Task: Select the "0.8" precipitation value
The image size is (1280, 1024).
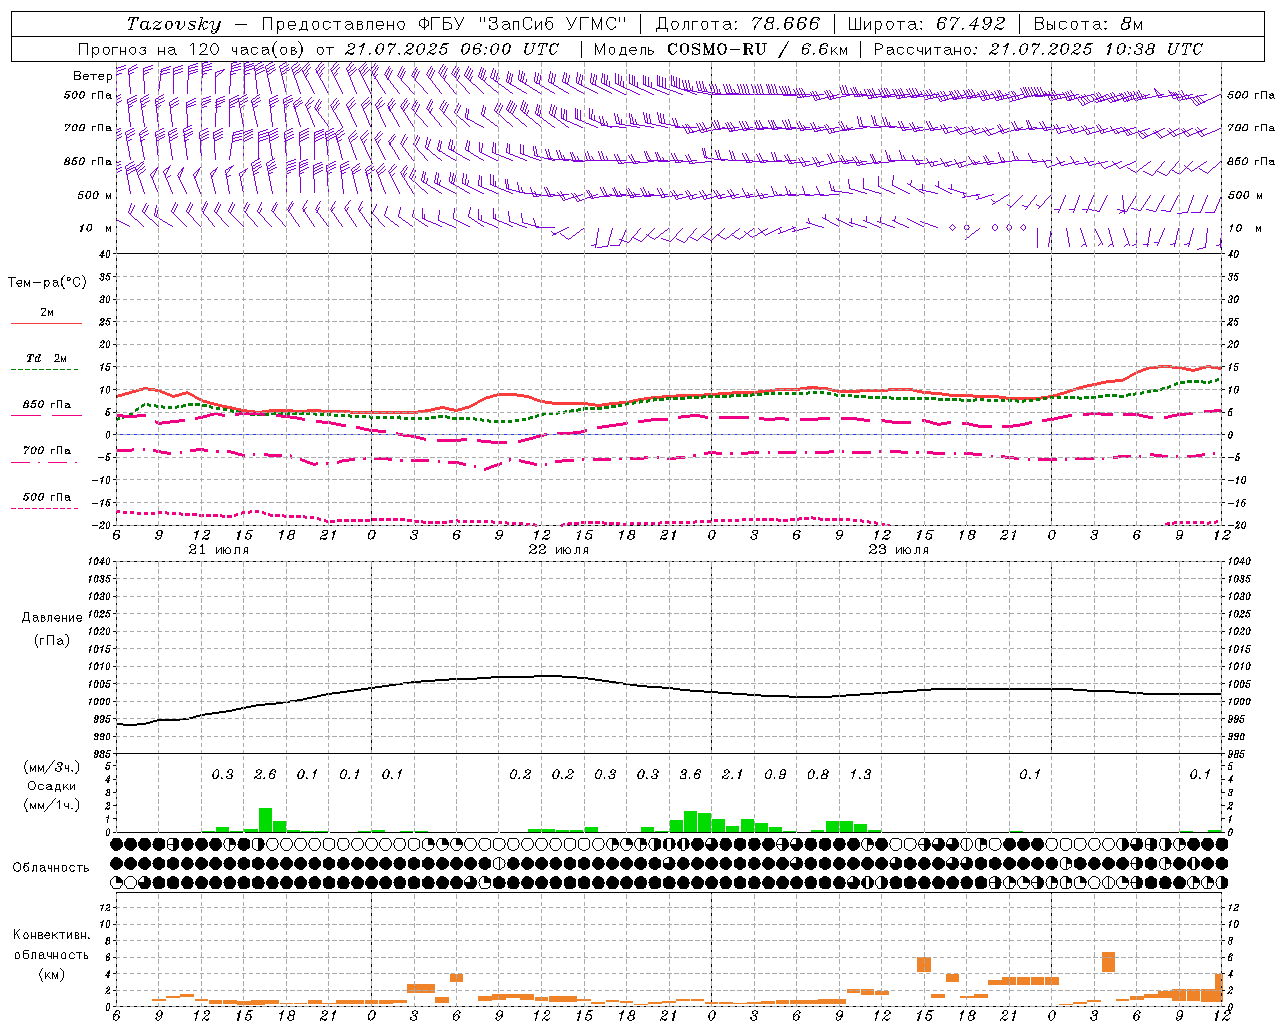Action: [x=818, y=774]
